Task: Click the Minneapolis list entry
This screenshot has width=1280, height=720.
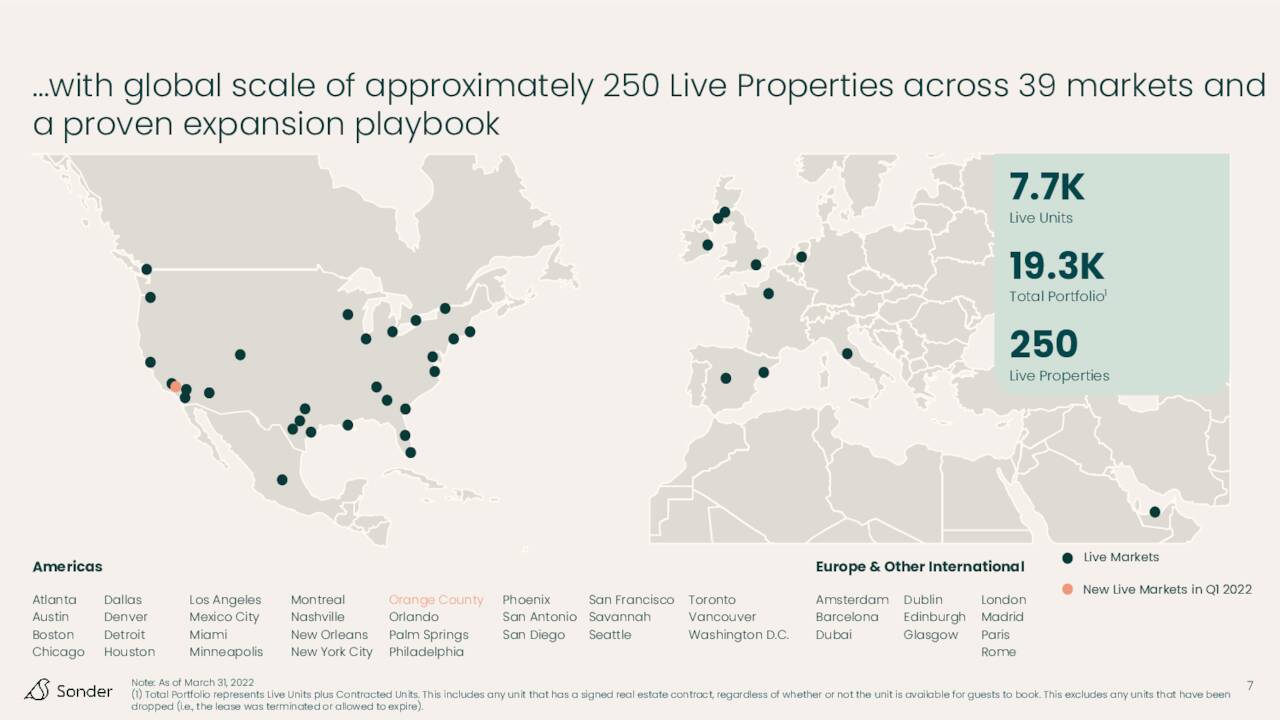Action: (226, 652)
